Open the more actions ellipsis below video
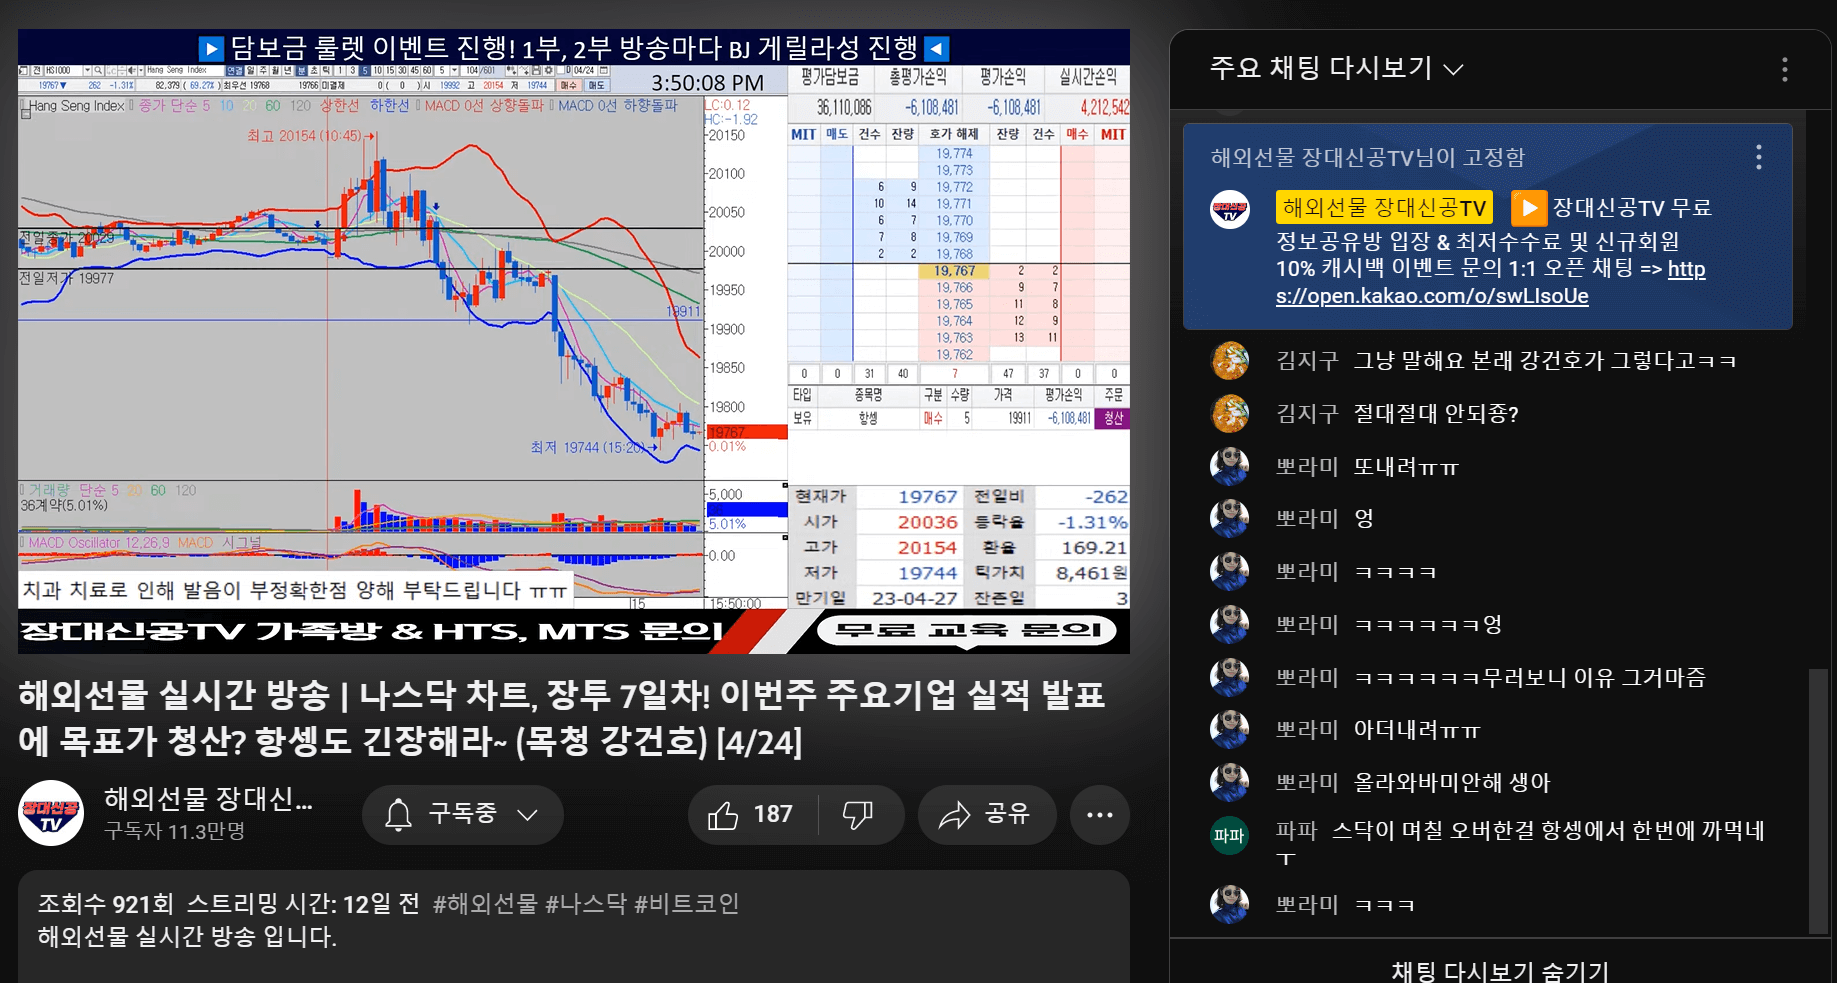1837x983 pixels. pyautogui.click(x=1100, y=815)
